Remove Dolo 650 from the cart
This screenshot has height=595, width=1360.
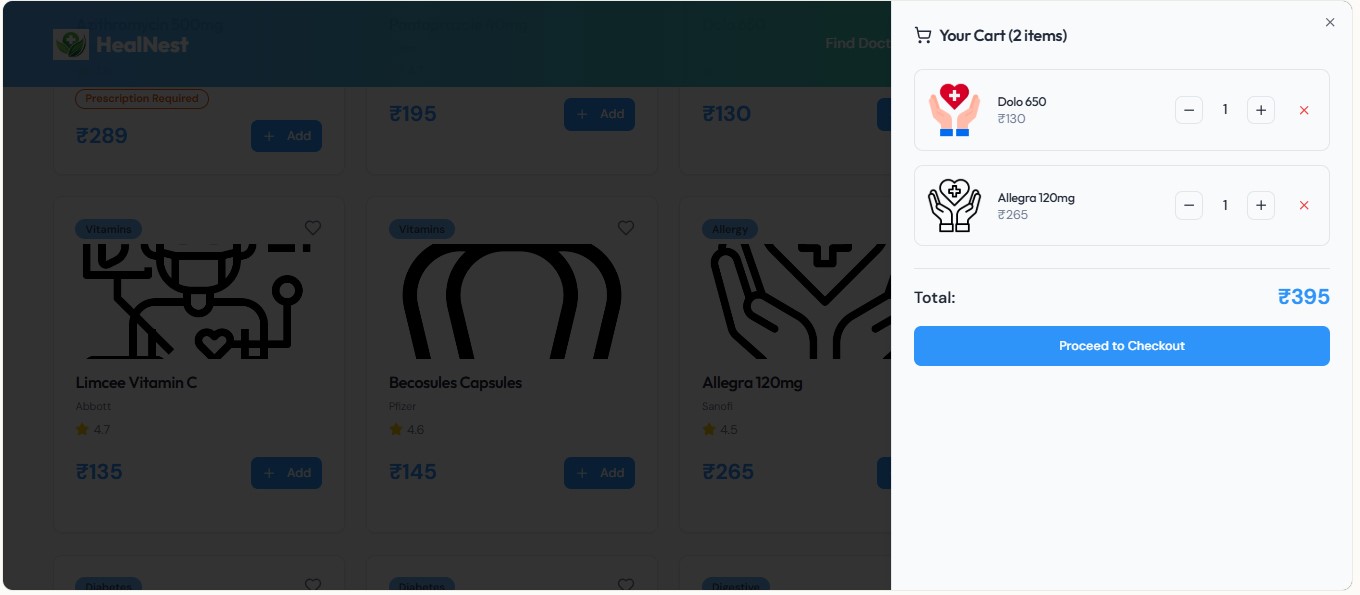click(x=1304, y=110)
